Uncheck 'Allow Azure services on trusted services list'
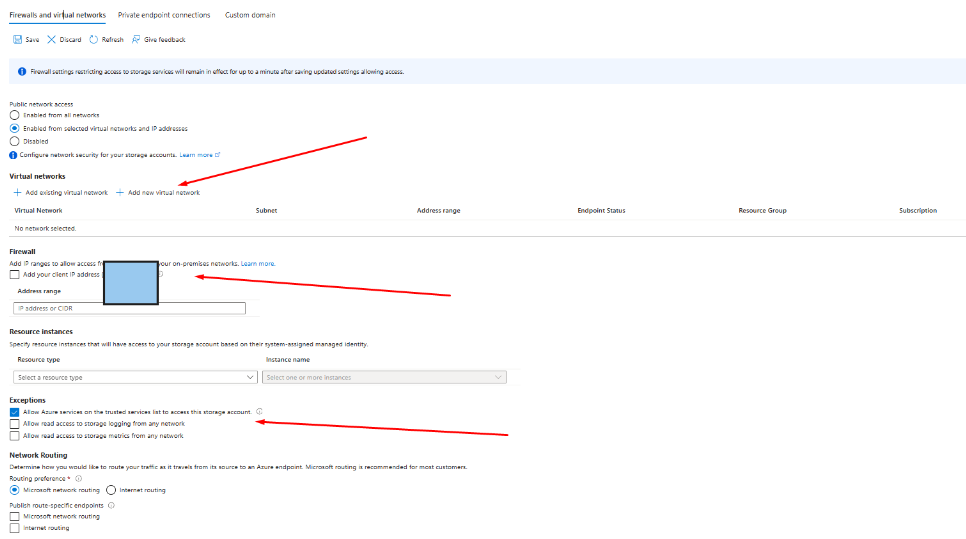The image size is (966, 539). tap(14, 411)
